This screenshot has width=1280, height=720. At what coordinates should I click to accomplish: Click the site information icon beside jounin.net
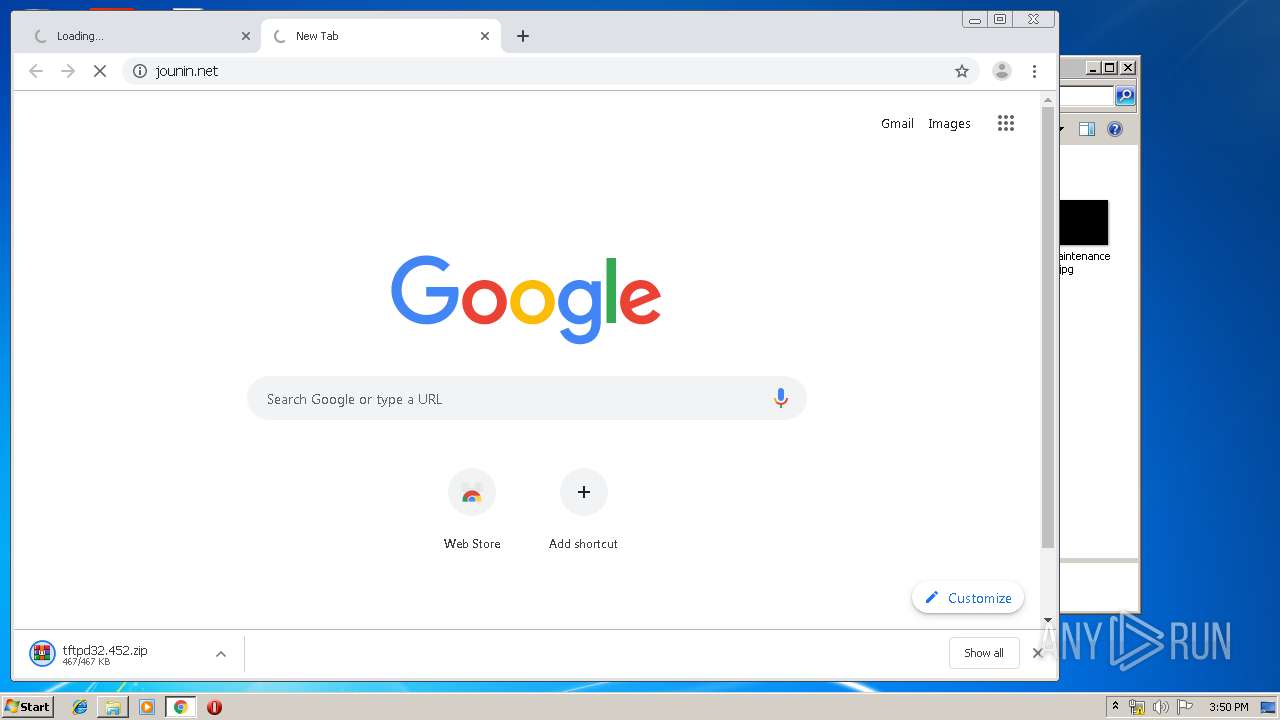click(x=140, y=71)
